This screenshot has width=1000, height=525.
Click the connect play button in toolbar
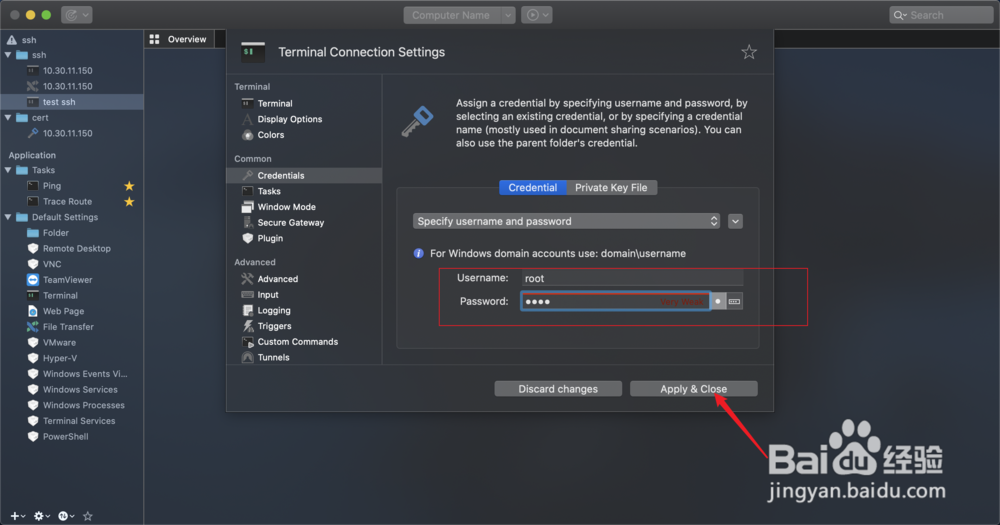click(x=536, y=15)
